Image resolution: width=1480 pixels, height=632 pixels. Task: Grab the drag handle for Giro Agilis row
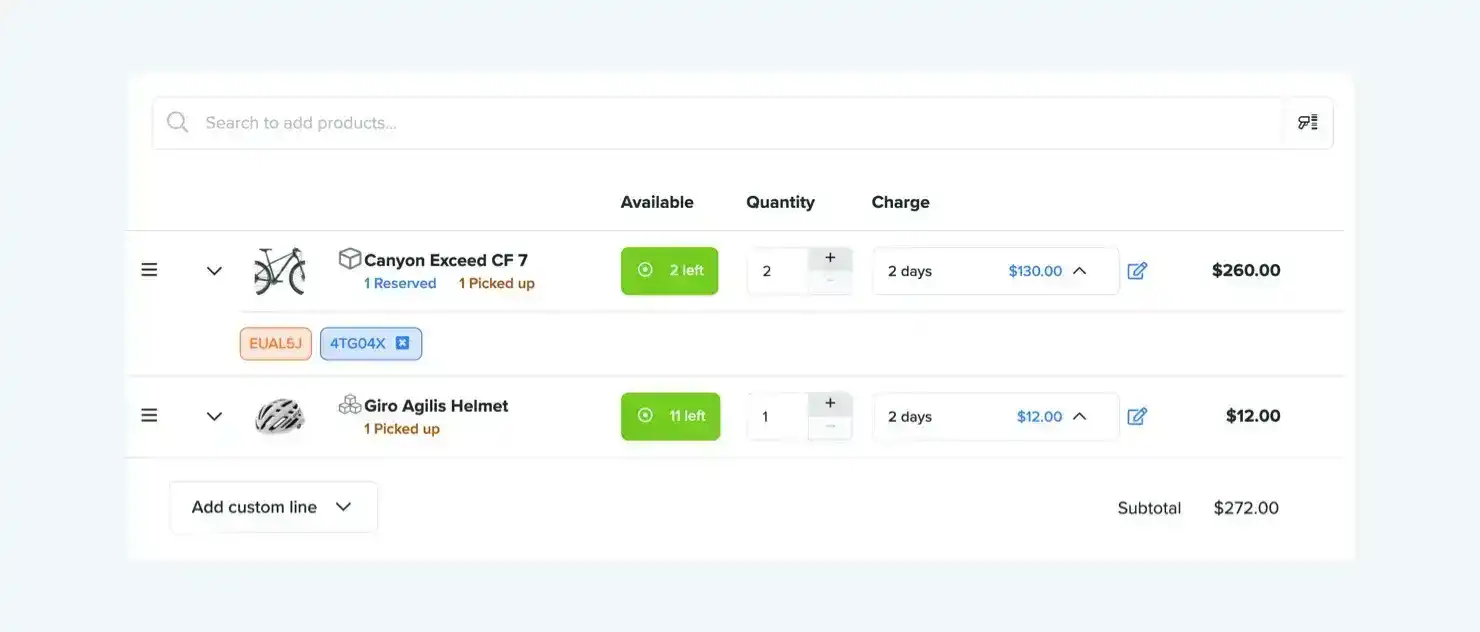(x=149, y=415)
